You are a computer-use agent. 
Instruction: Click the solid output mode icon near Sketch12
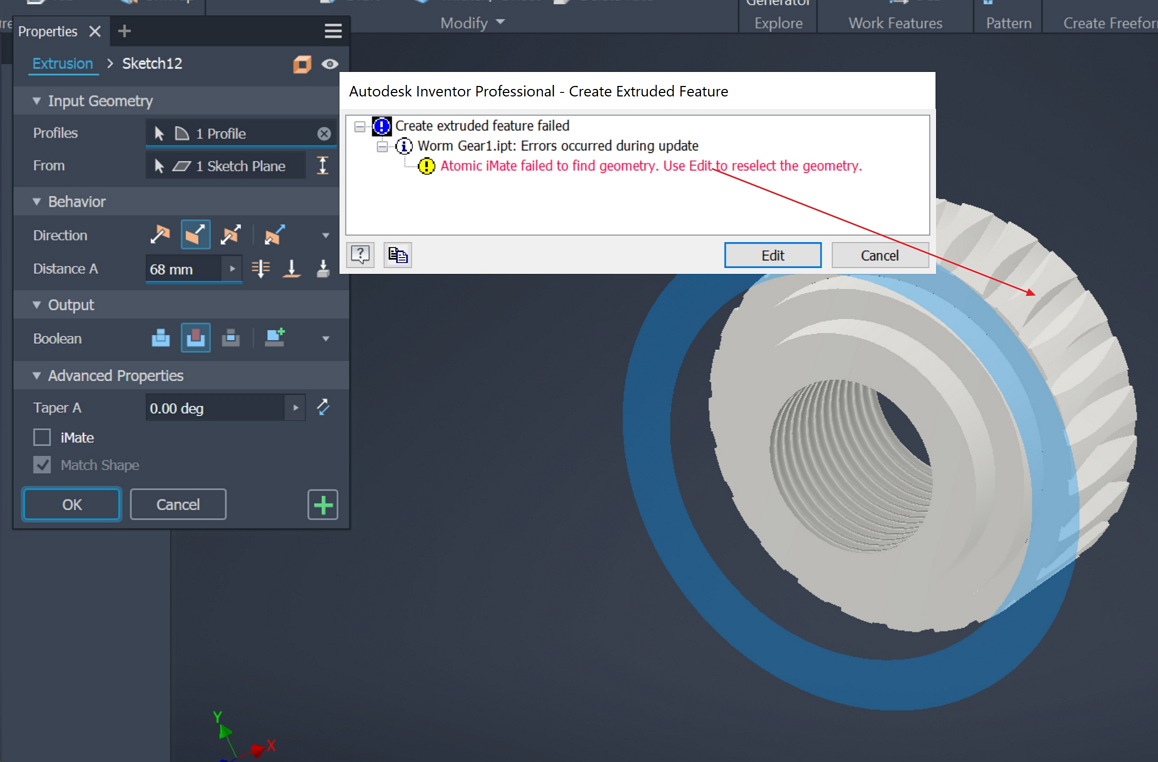(x=302, y=64)
